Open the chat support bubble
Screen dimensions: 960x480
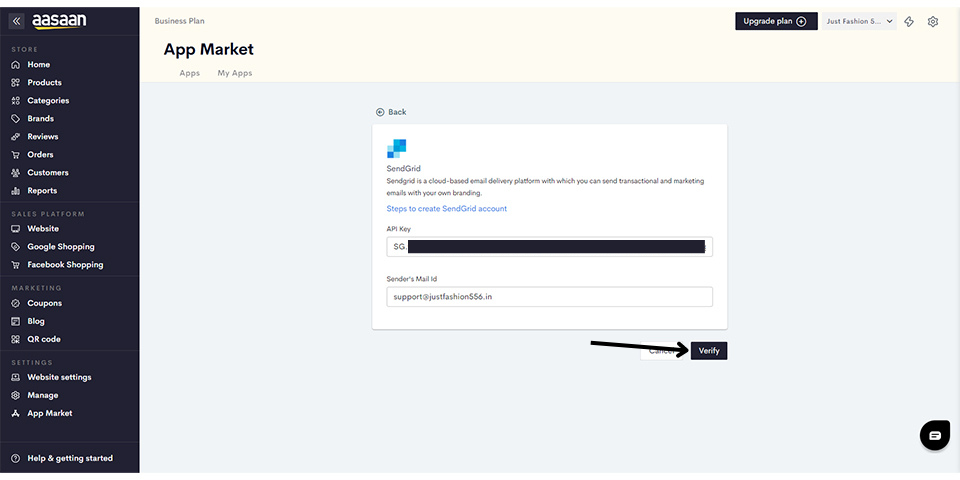tap(935, 435)
